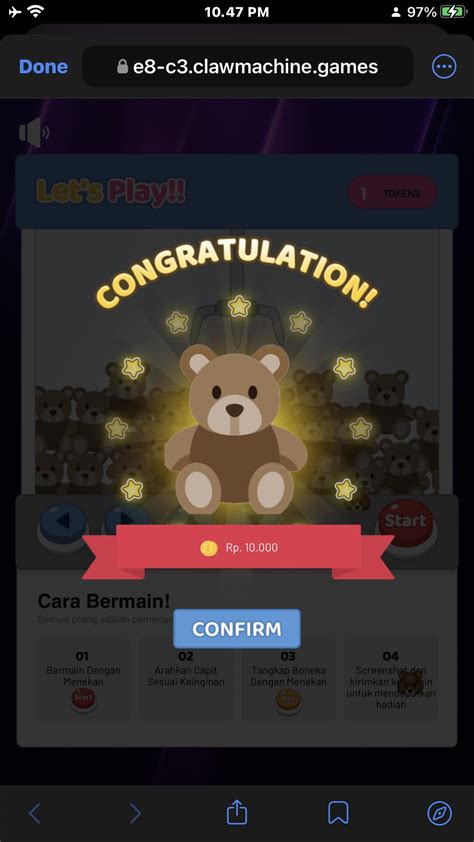The height and width of the screenshot is (842, 474).
Task: Tap step 03 orange Get icon
Action: click(288, 701)
